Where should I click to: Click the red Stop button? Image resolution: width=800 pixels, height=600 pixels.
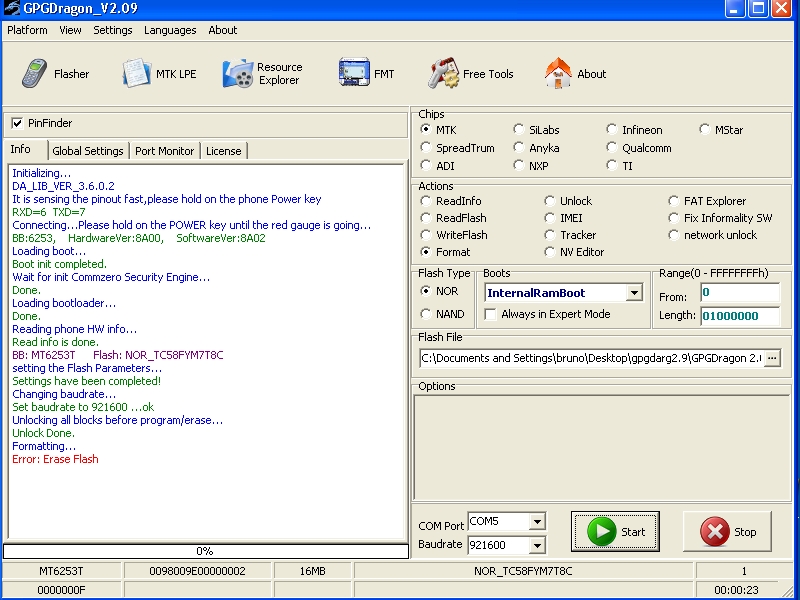pos(728,532)
